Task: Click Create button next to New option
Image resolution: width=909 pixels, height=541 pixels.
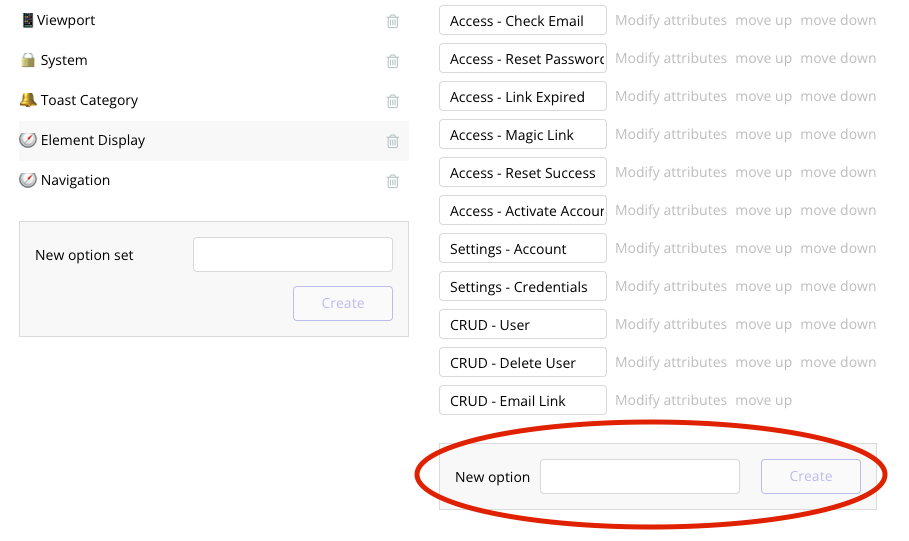Action: click(810, 477)
